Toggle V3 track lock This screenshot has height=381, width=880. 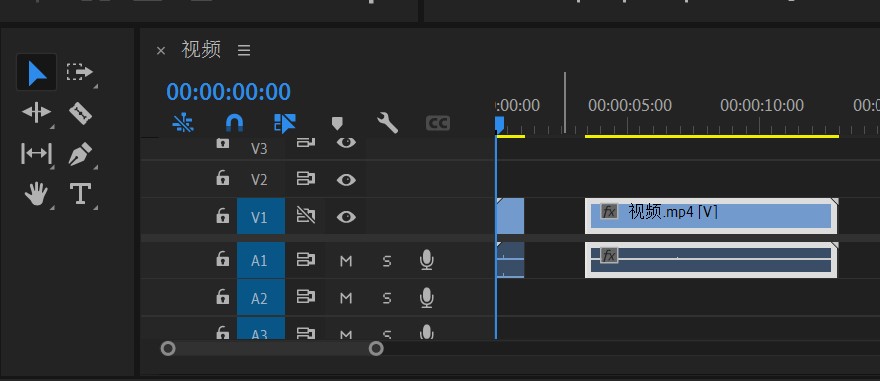click(223, 143)
